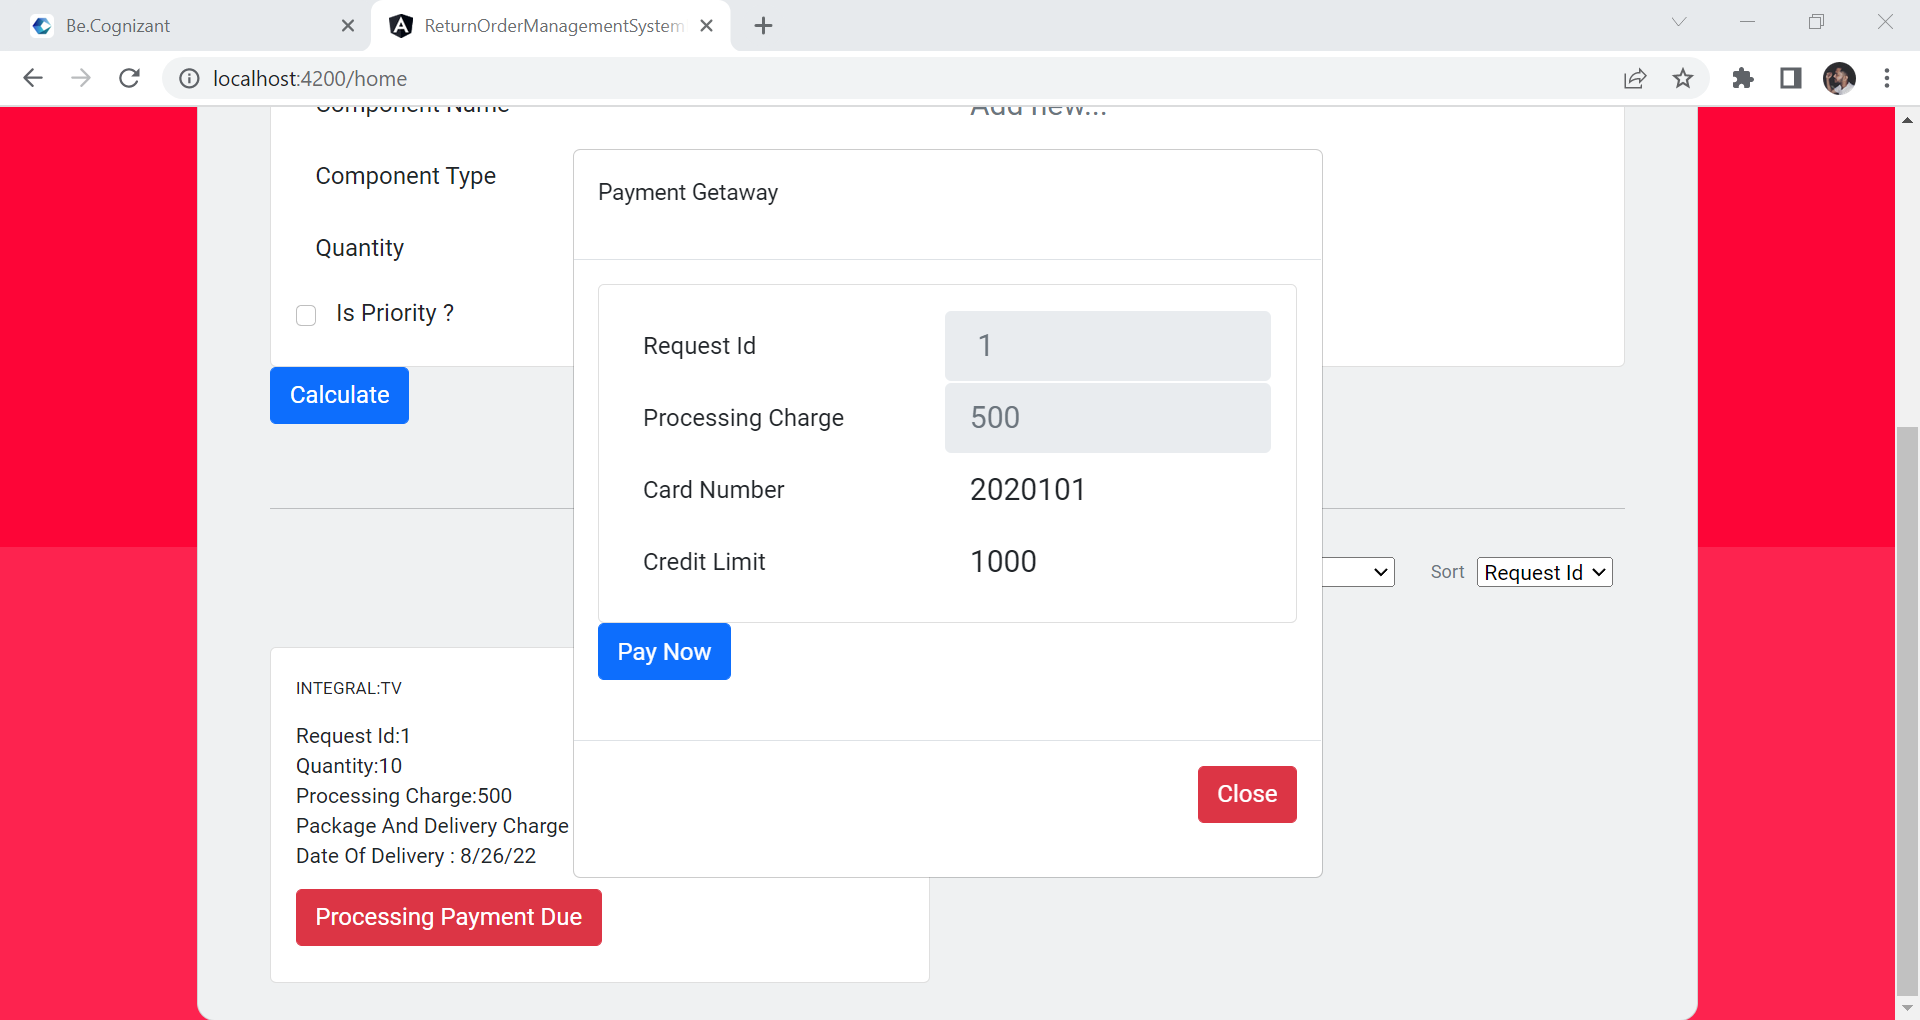Click the Pay Now button

point(664,652)
